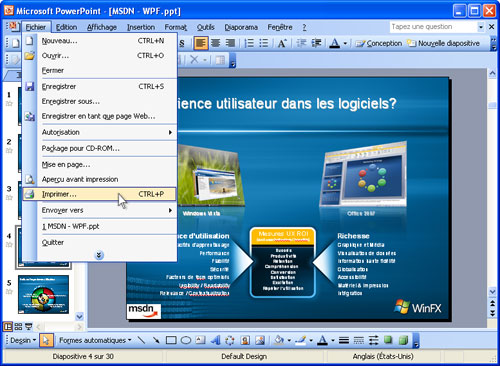
Task: Choose Fermer from Fichier menu
Action: 99,70
